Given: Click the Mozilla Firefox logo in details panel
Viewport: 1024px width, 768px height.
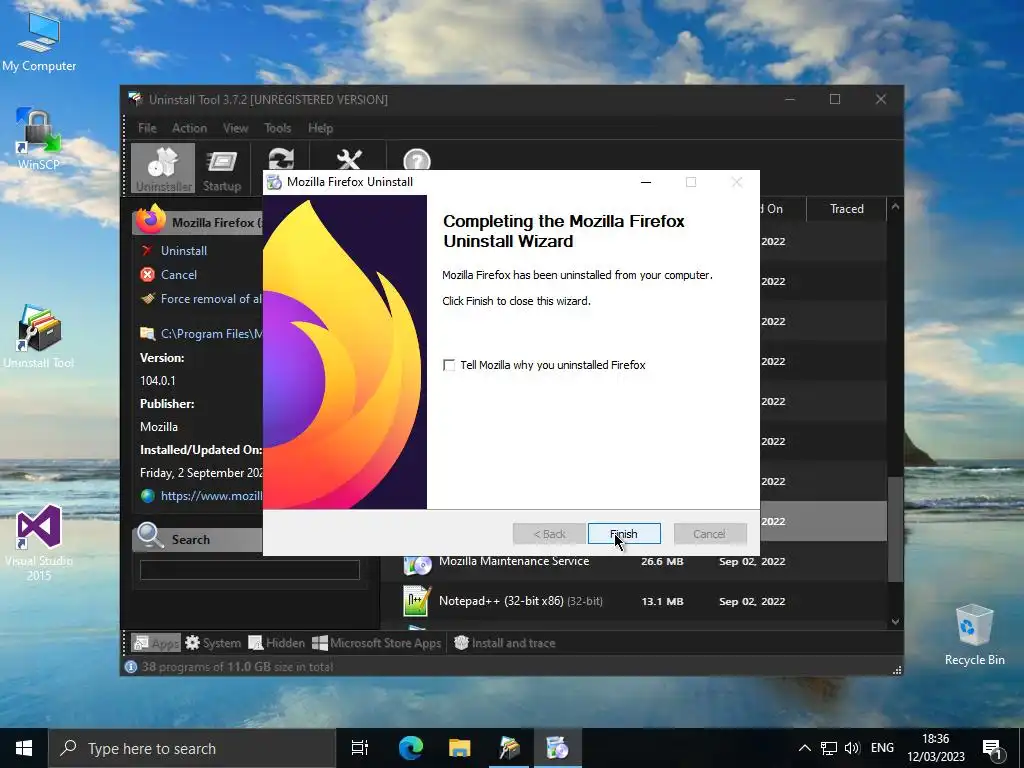Looking at the screenshot, I should pos(151,220).
